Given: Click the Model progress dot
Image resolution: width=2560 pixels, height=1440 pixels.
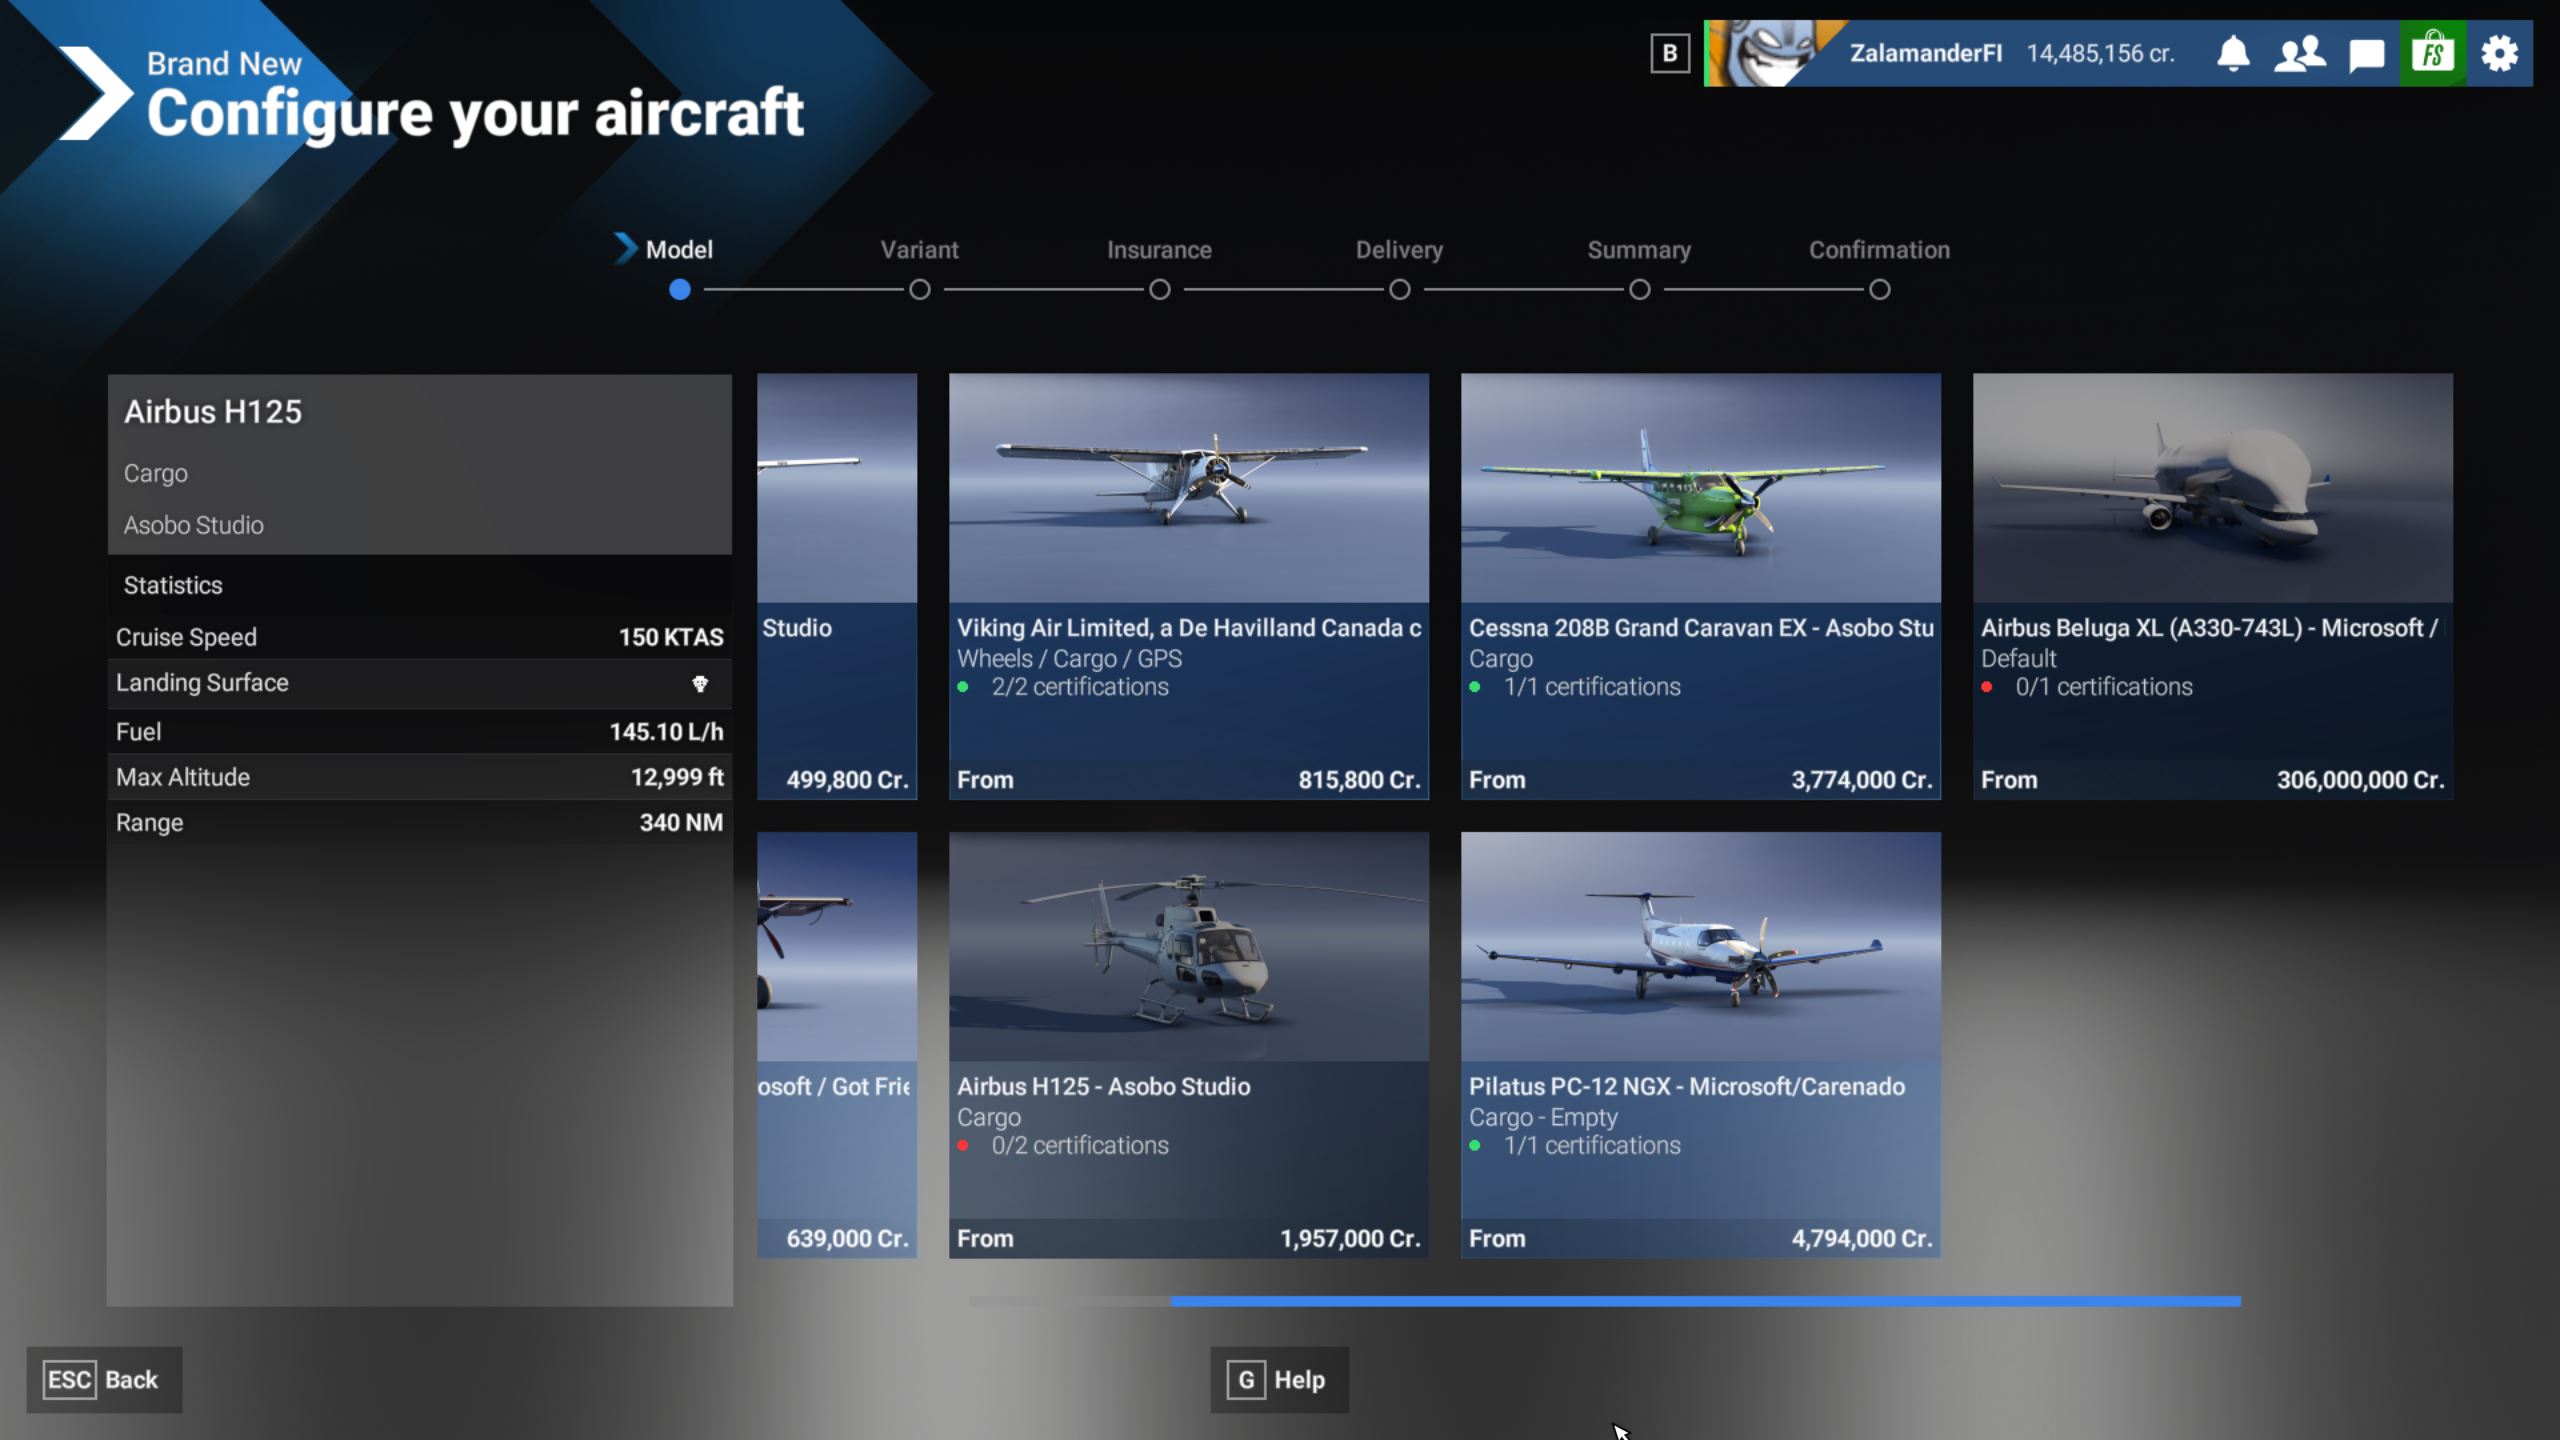Looking at the screenshot, I should tap(680, 290).
